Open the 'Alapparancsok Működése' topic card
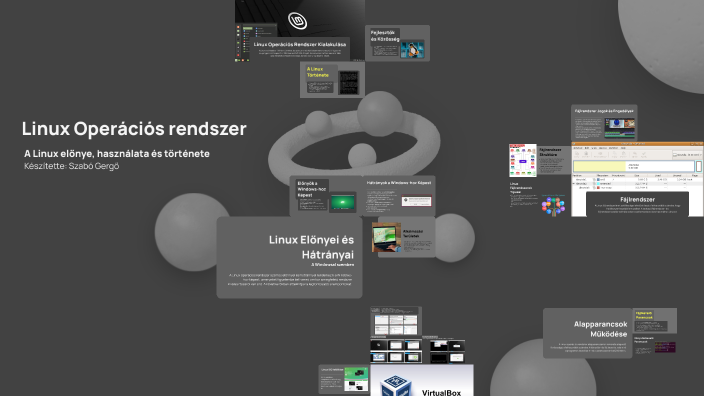 click(x=587, y=333)
